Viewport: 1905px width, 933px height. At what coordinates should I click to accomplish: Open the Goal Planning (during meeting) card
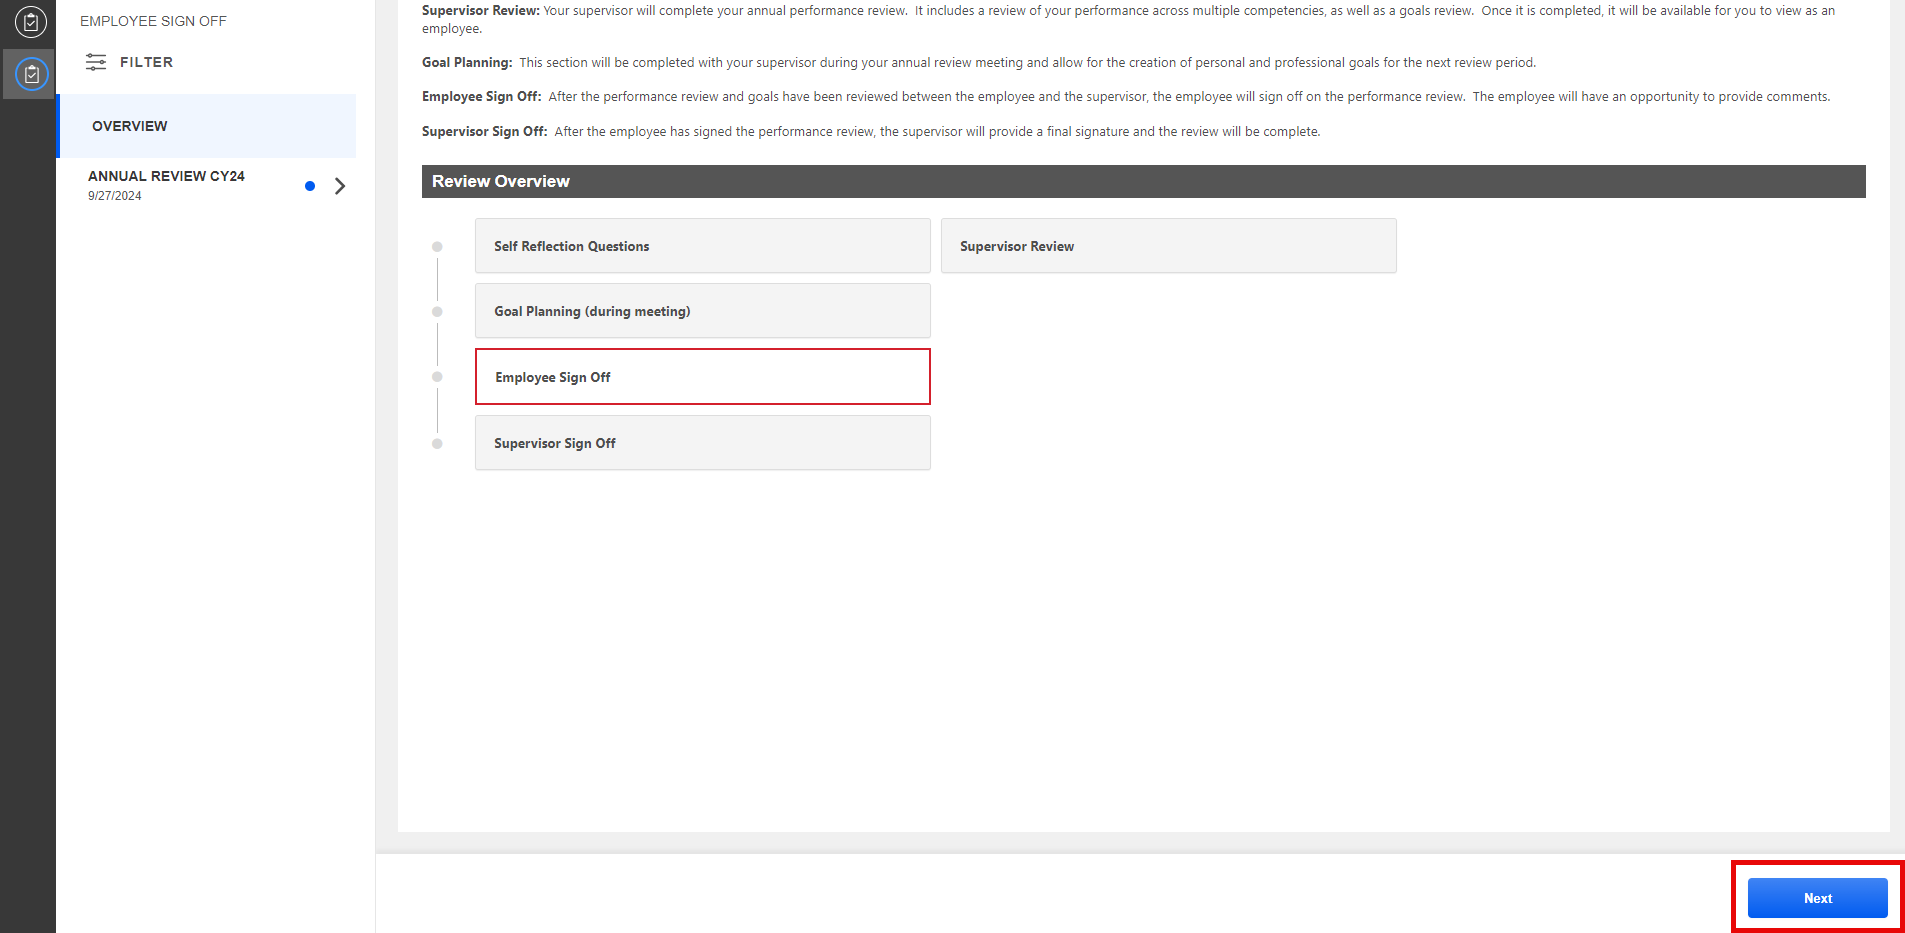tap(702, 311)
